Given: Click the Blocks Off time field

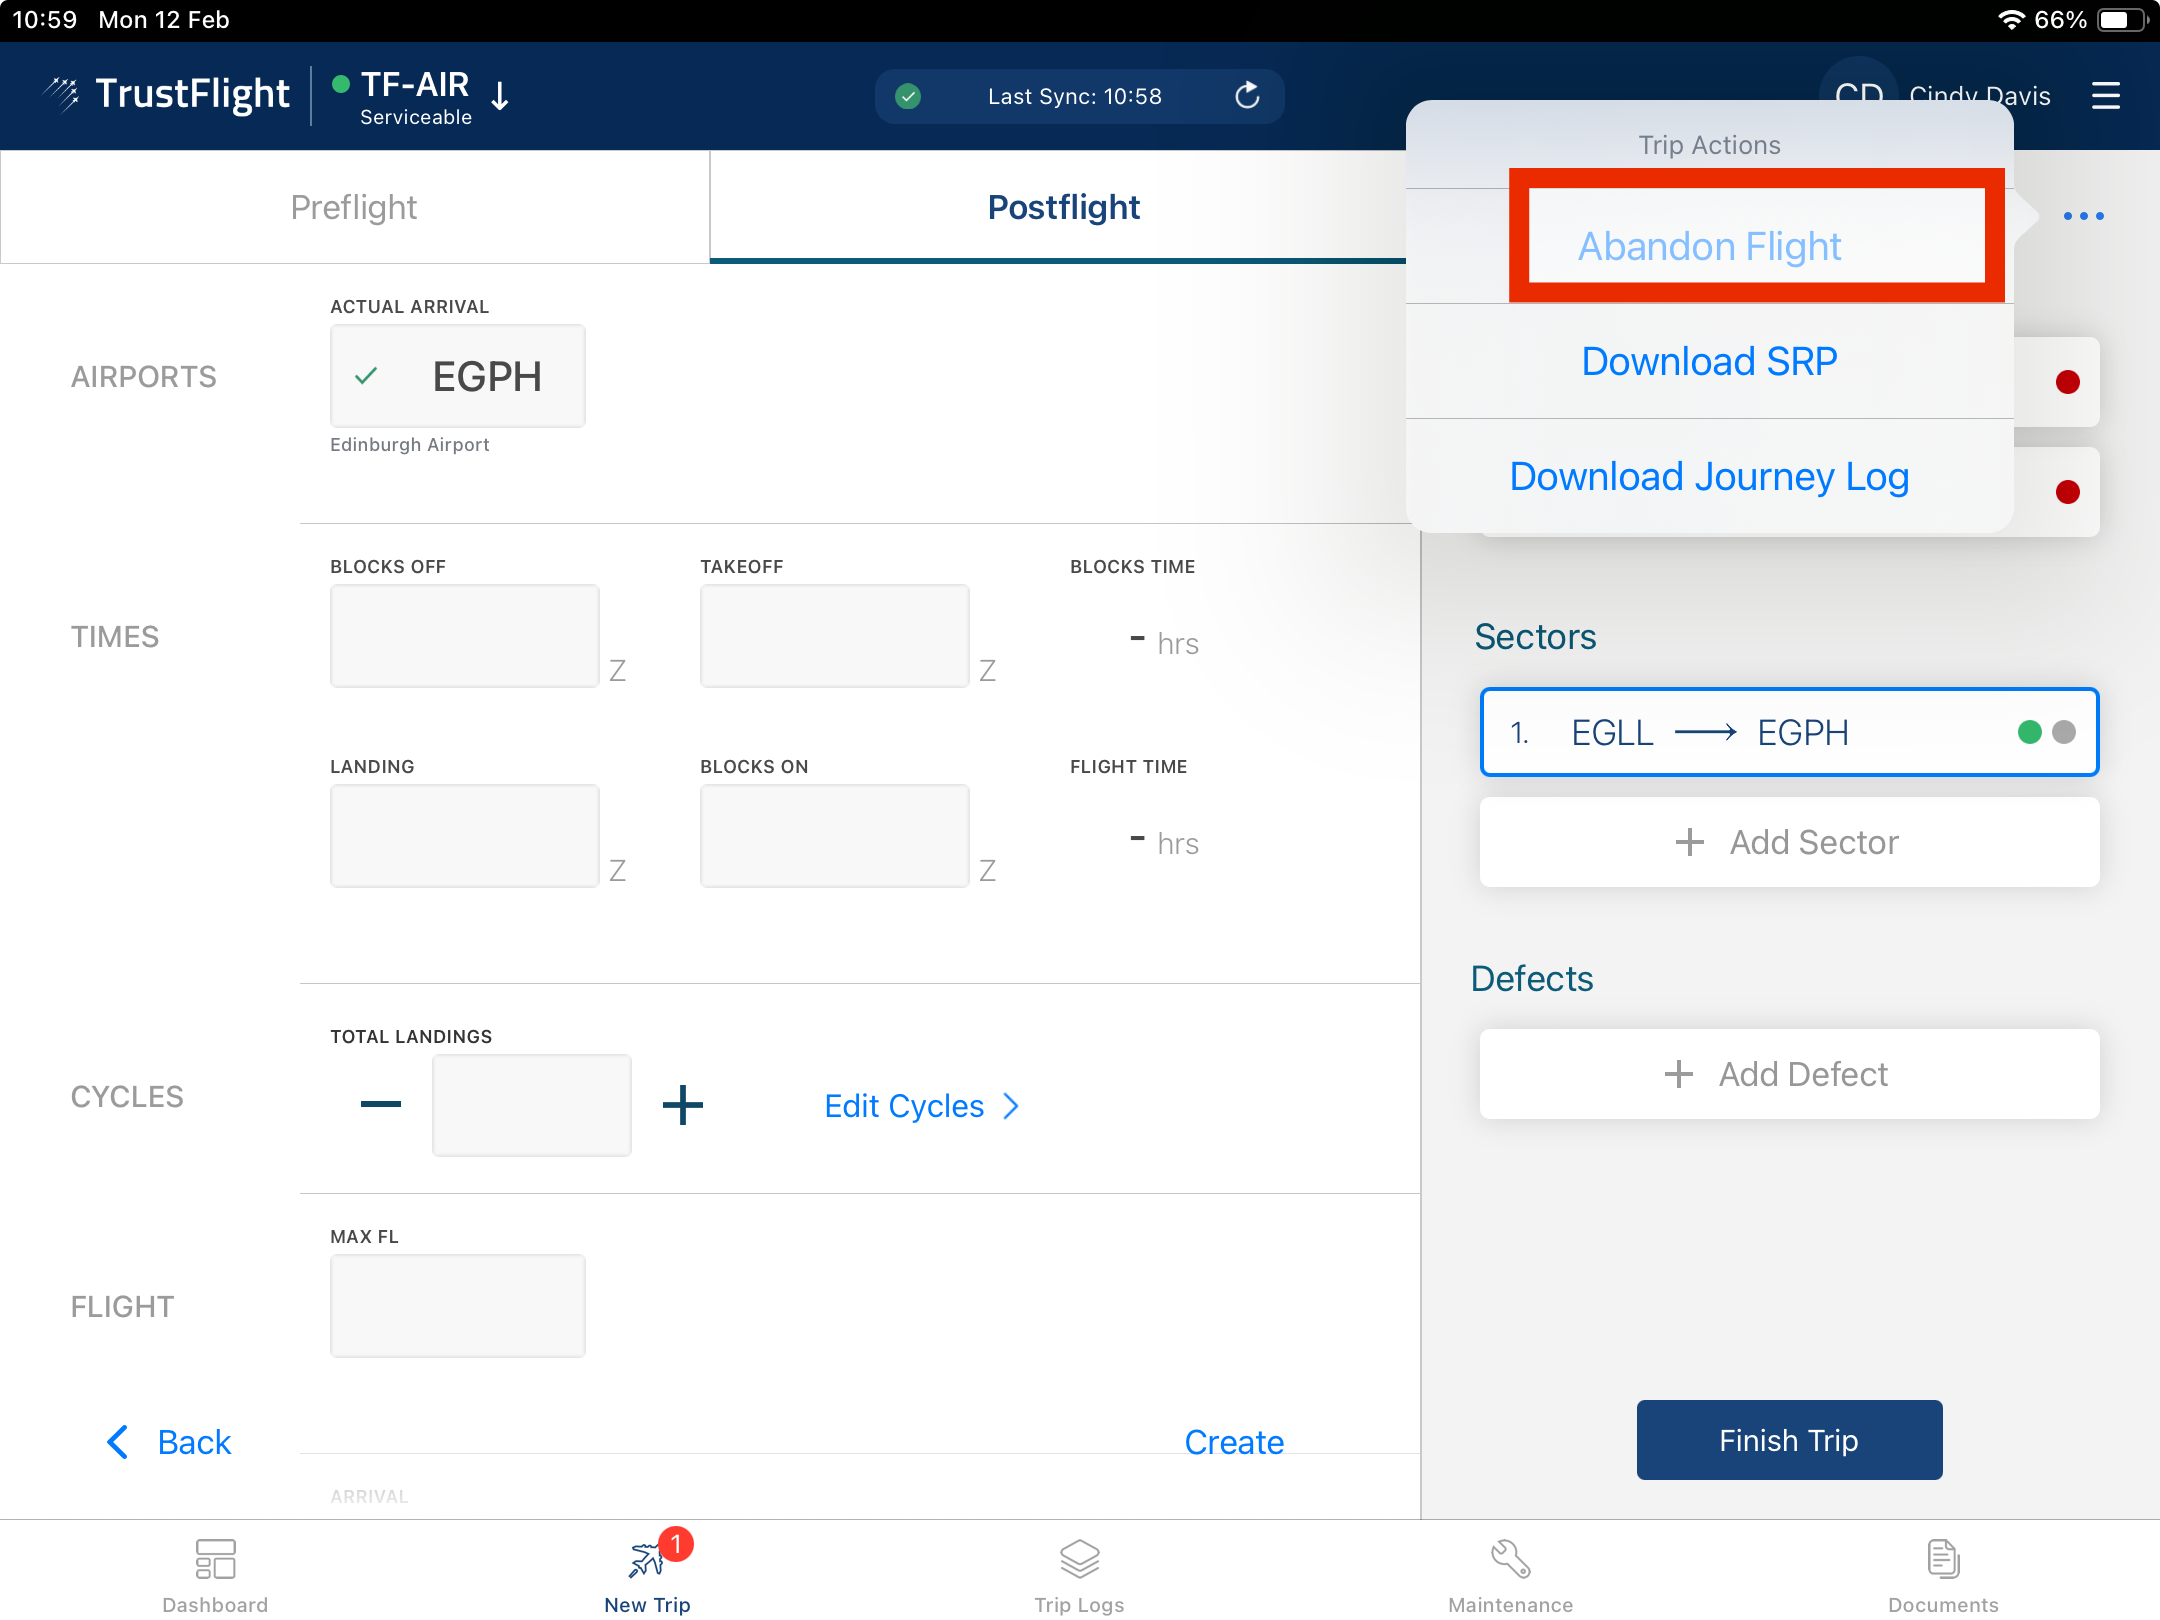Looking at the screenshot, I should [x=465, y=636].
